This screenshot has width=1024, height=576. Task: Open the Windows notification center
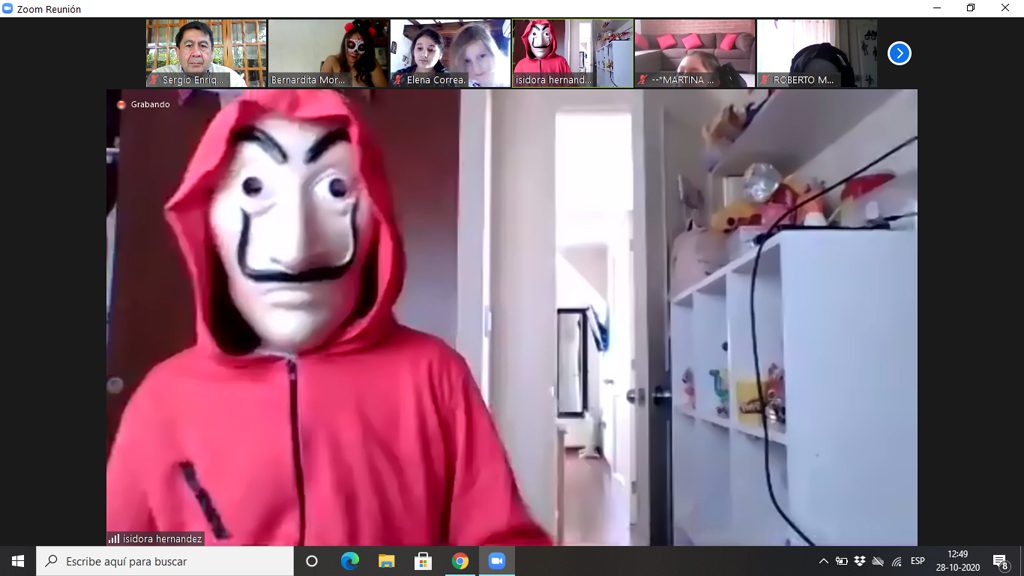(1000, 561)
